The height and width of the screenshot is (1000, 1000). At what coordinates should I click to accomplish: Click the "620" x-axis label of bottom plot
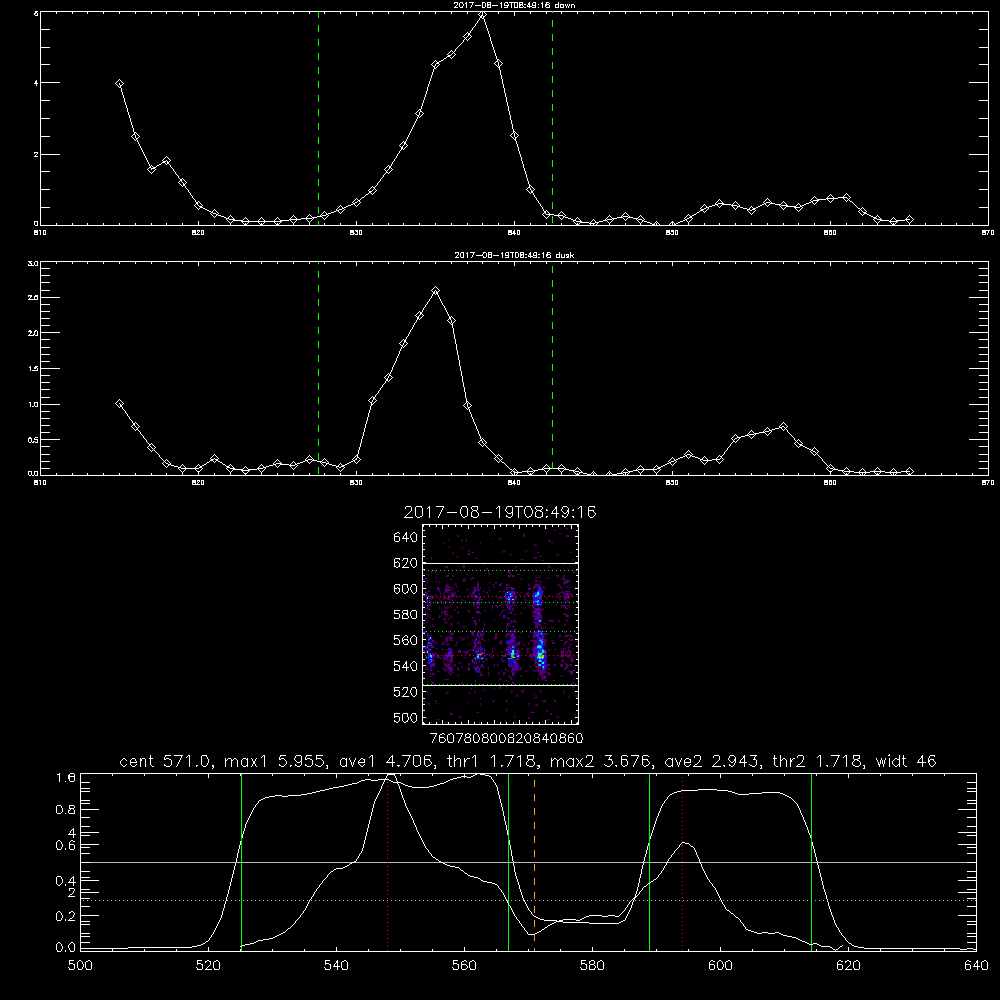click(848, 966)
